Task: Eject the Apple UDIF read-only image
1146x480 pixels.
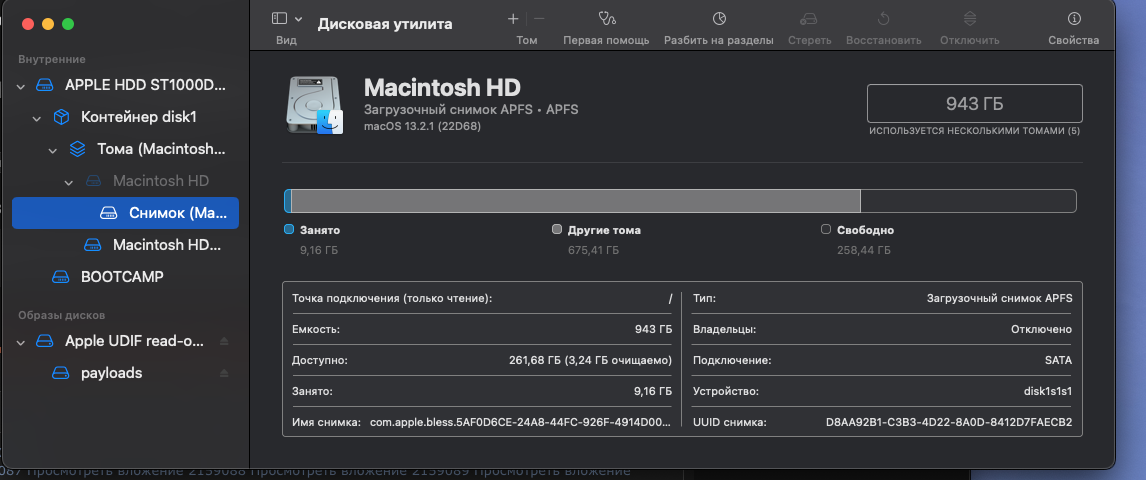Action: 224,341
